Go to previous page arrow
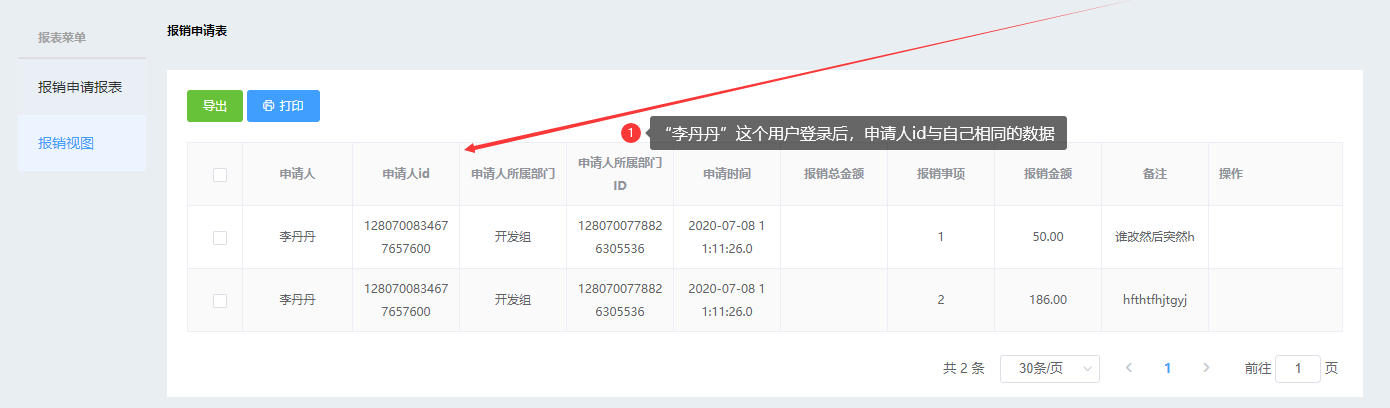The height and width of the screenshot is (408, 1390). (1129, 368)
